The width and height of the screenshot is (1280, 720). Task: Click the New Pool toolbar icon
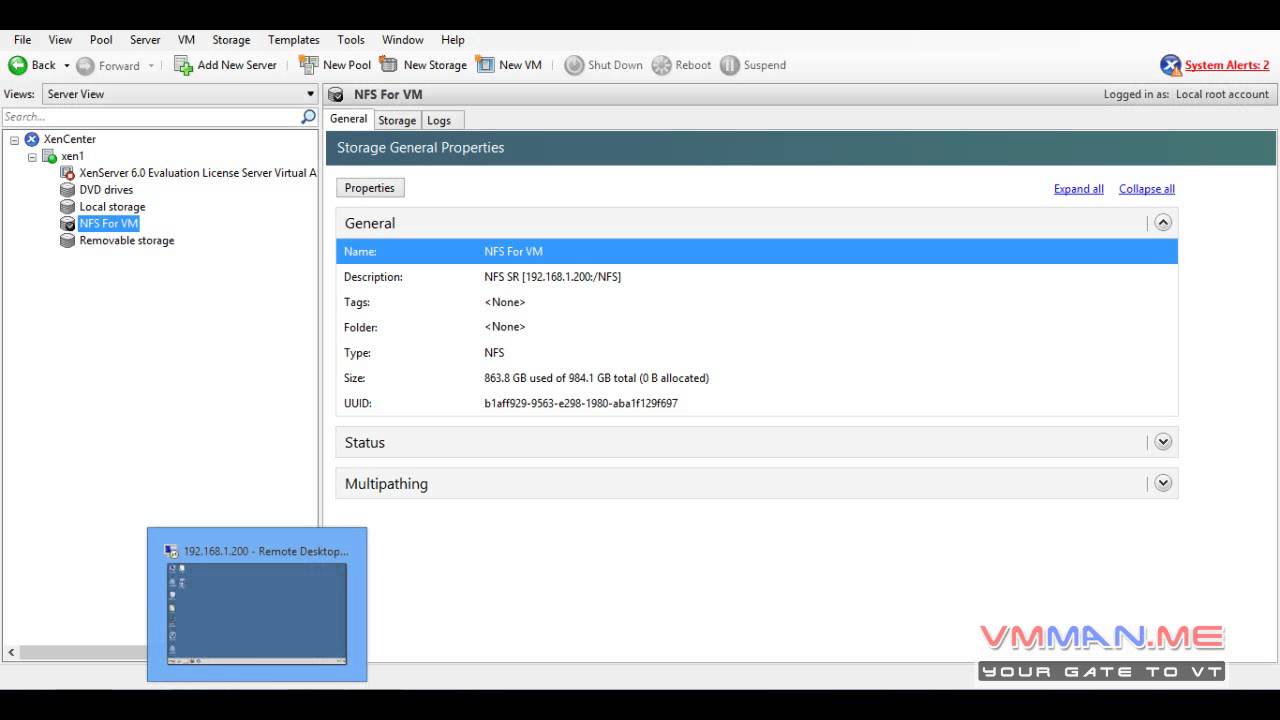click(309, 65)
